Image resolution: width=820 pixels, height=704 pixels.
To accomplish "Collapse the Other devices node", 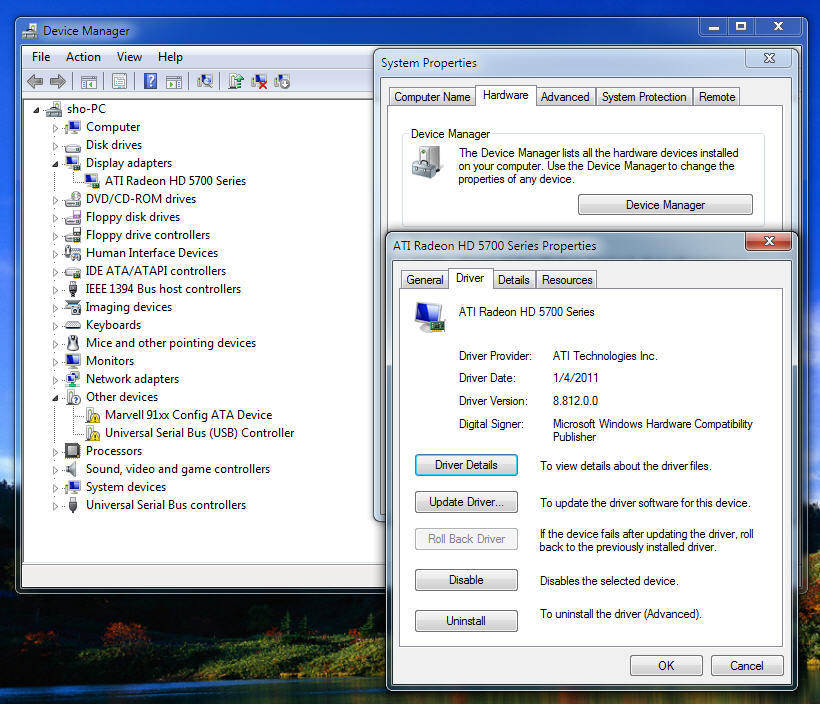I will click(x=56, y=397).
